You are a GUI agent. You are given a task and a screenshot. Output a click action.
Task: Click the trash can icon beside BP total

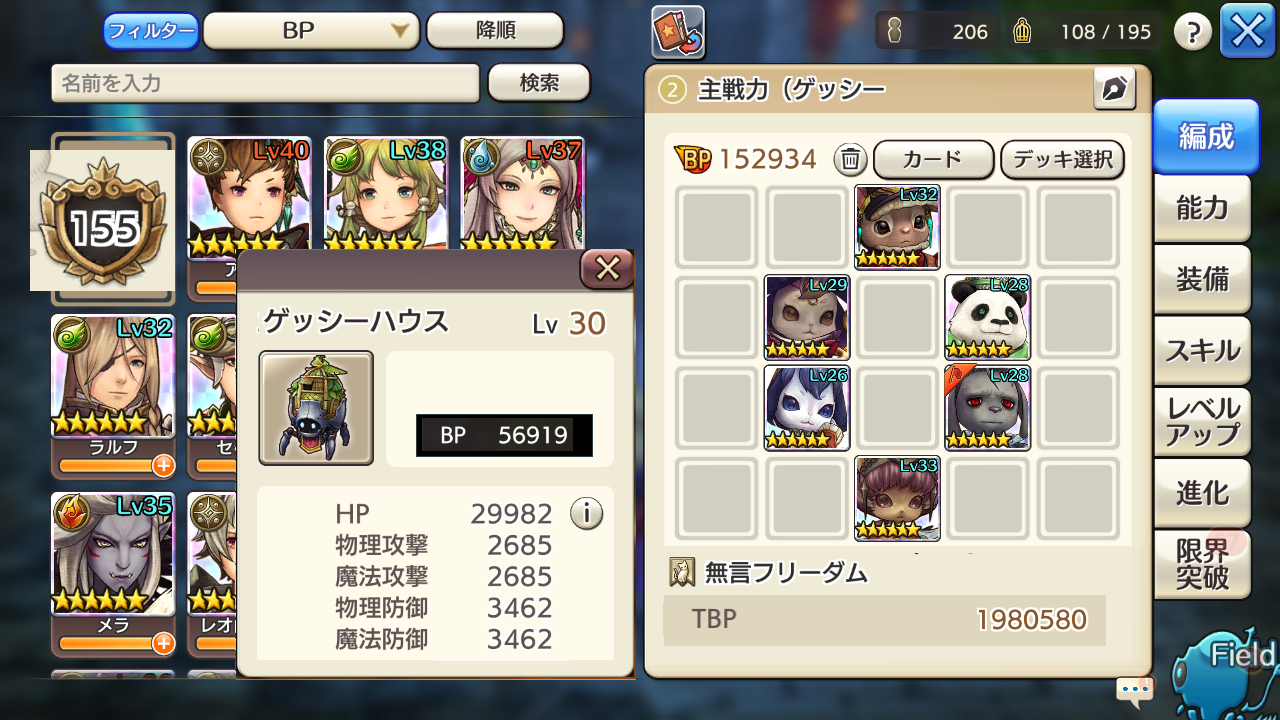click(x=850, y=159)
